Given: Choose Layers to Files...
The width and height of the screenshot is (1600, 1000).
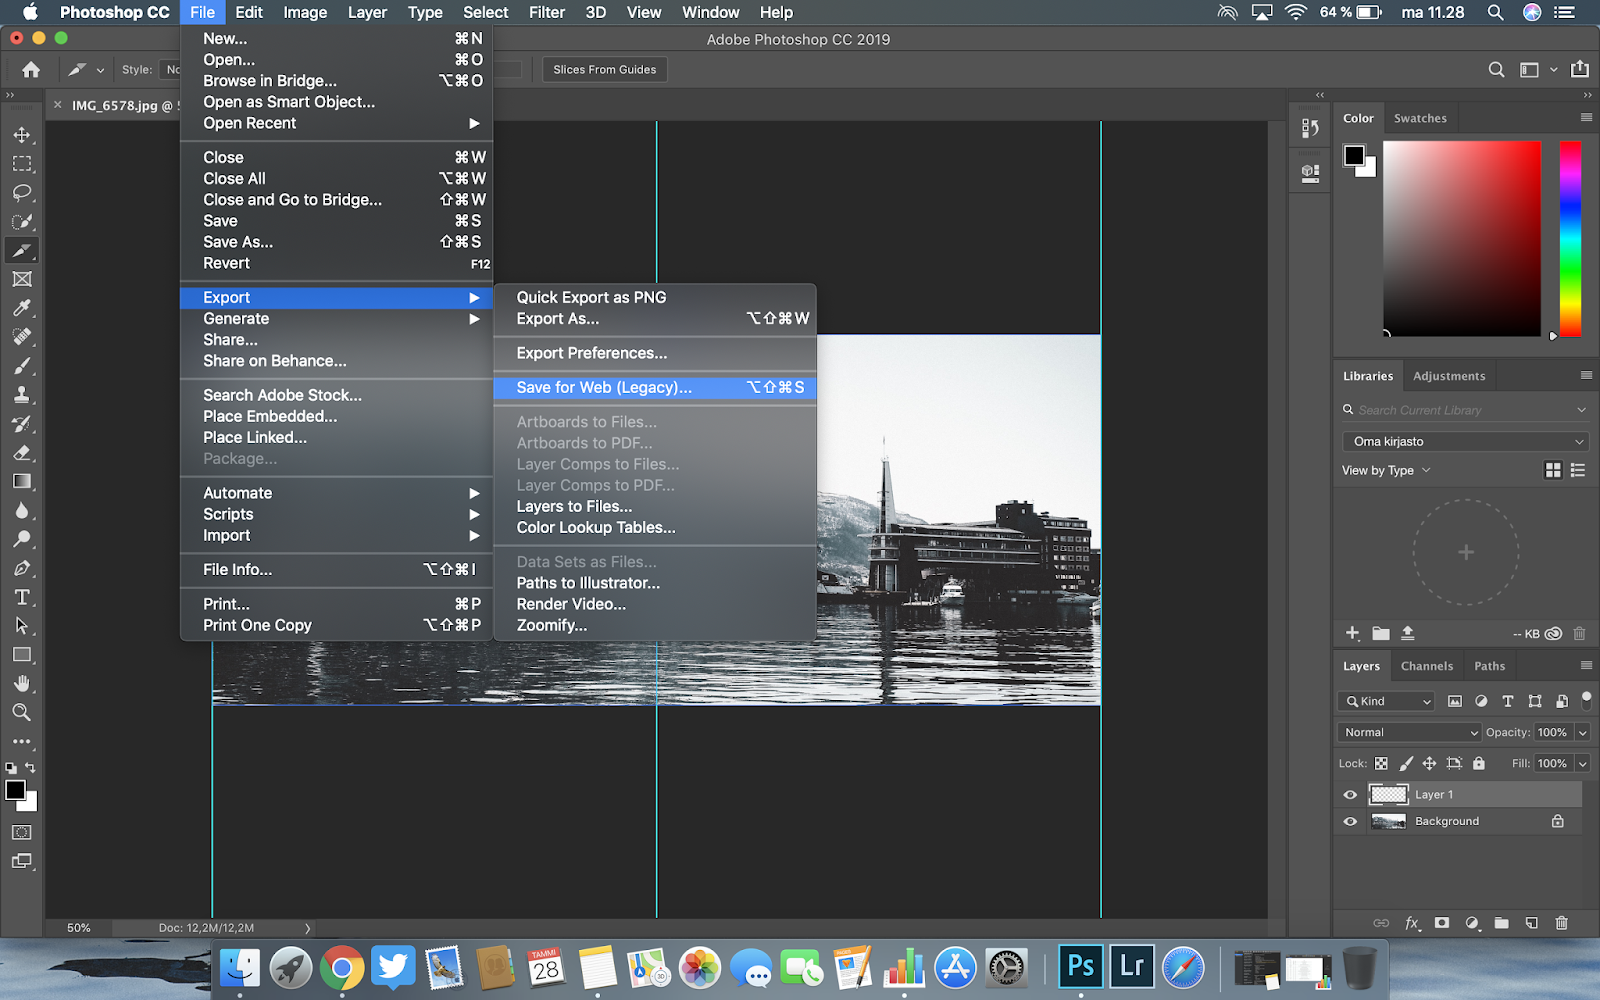Looking at the screenshot, I should [x=655, y=507].
